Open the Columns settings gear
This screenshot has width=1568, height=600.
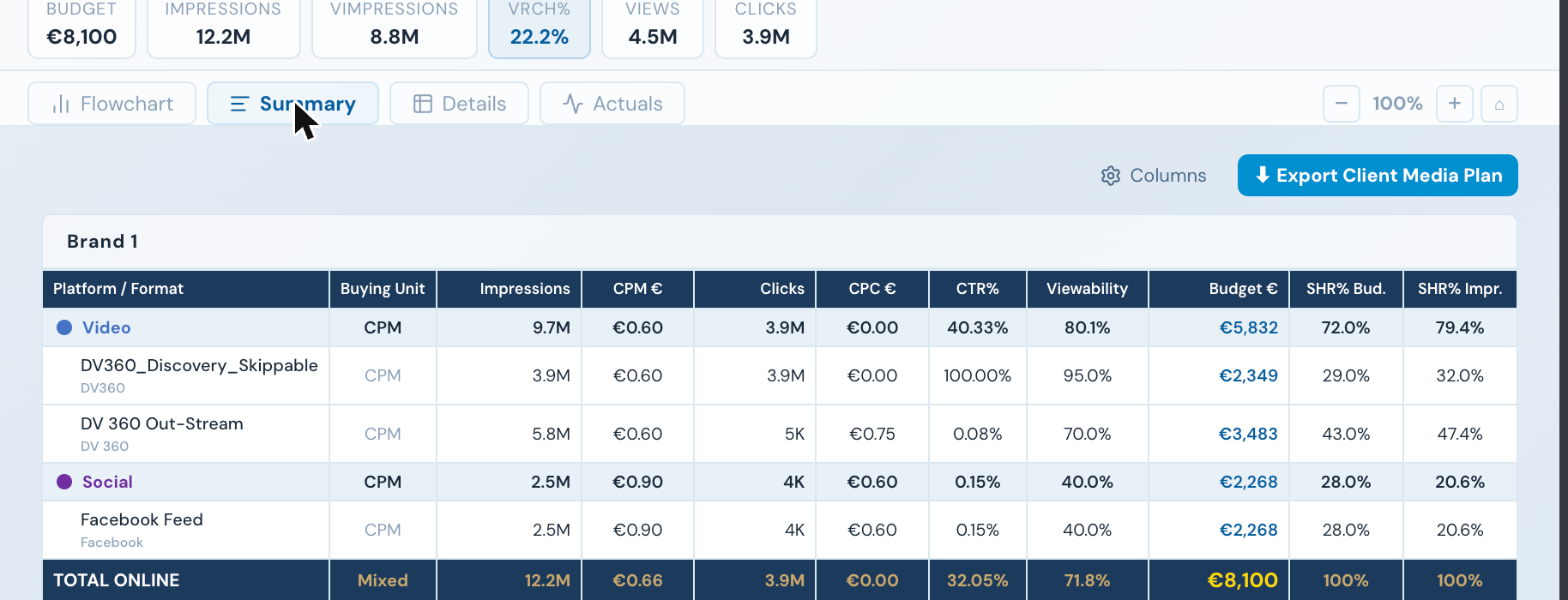point(1110,176)
